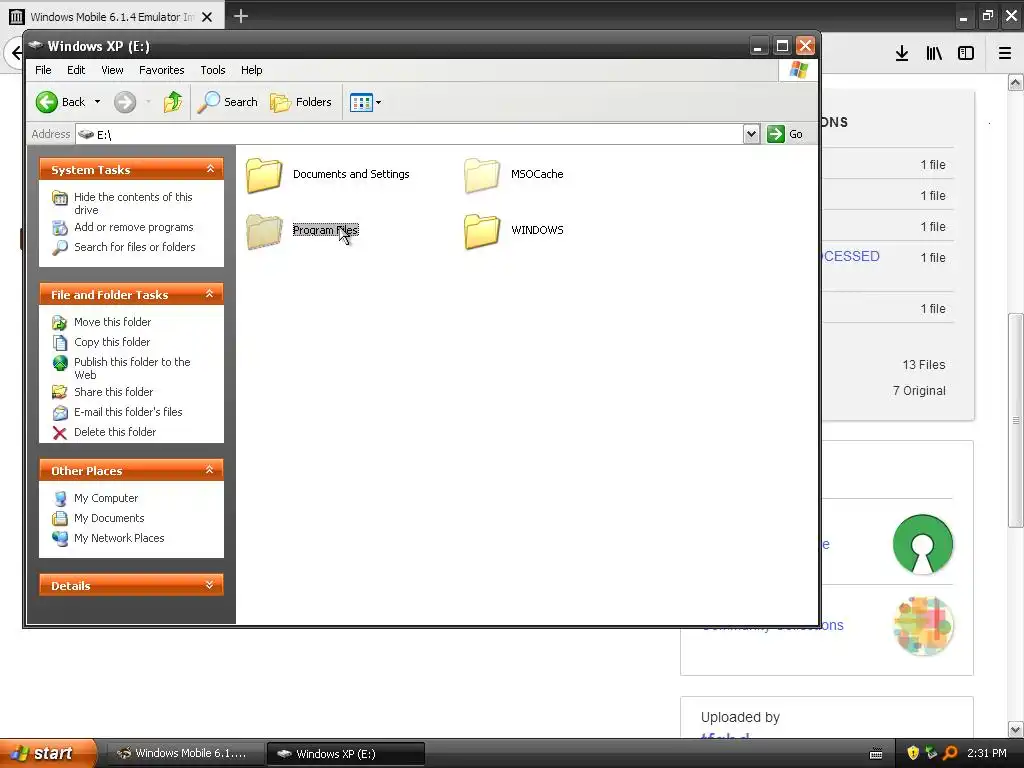Click the green Go button

click(x=785, y=134)
